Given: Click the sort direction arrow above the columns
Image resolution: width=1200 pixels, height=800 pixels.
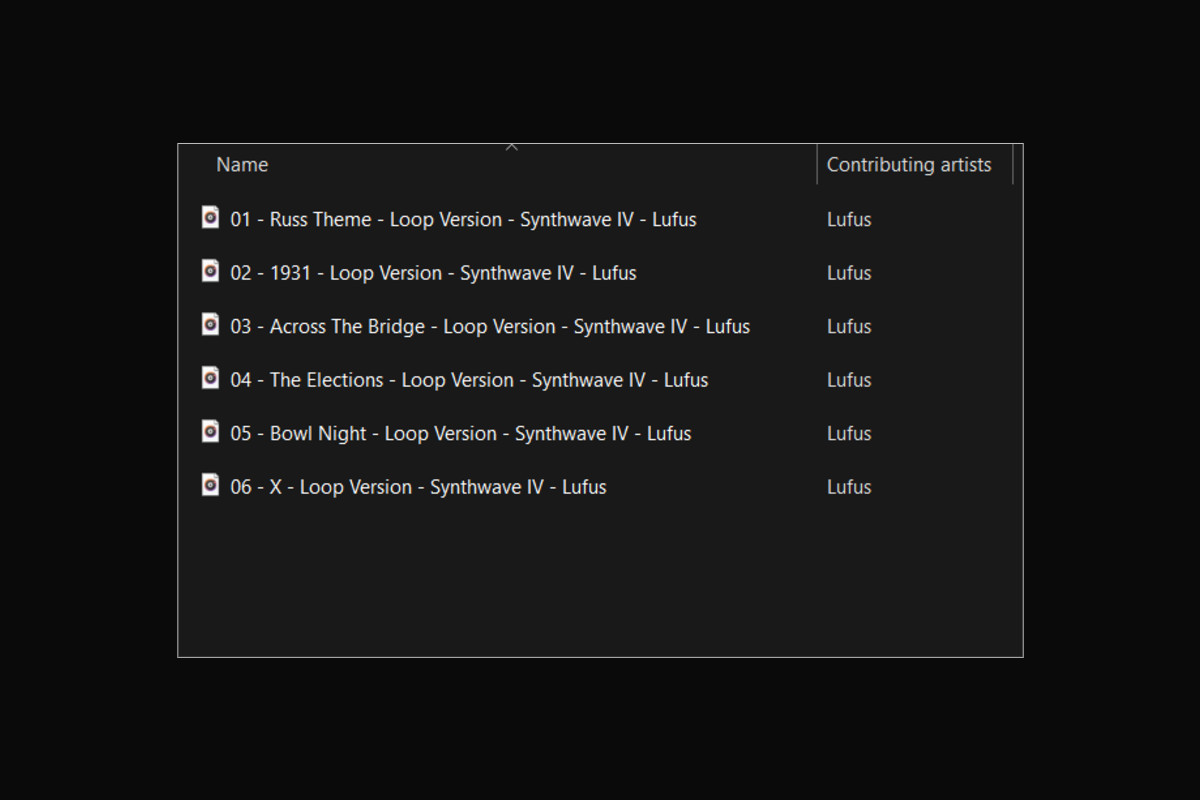Looking at the screenshot, I should click(512, 148).
